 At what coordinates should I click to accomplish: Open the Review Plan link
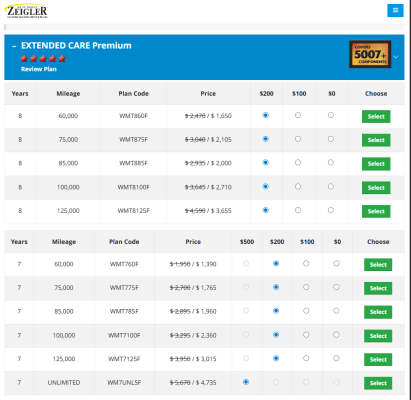click(39, 69)
